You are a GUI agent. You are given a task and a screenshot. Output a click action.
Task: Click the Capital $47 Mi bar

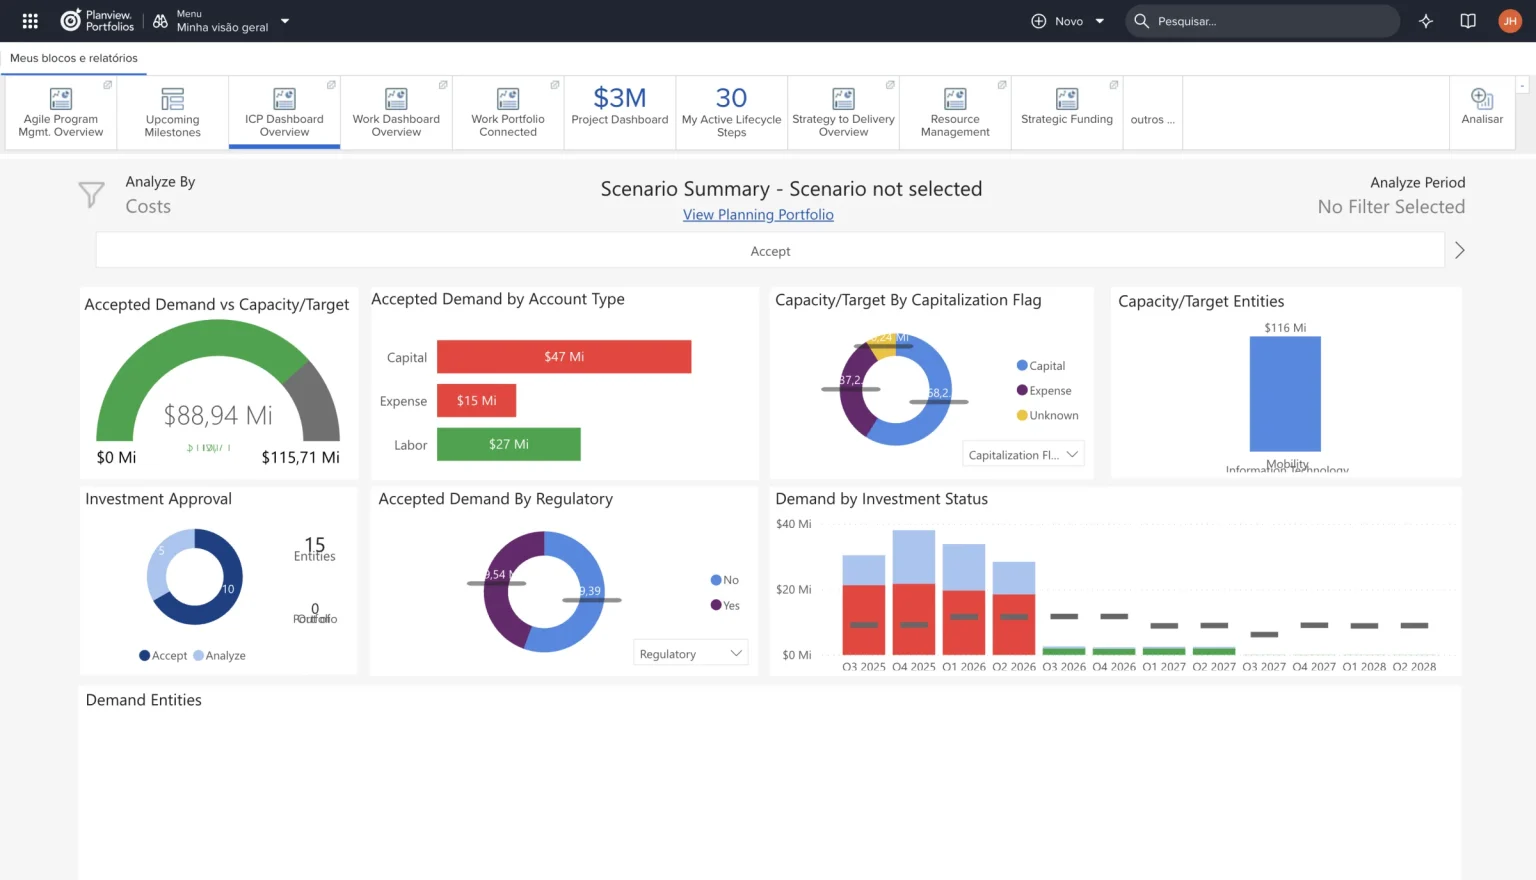(x=564, y=357)
